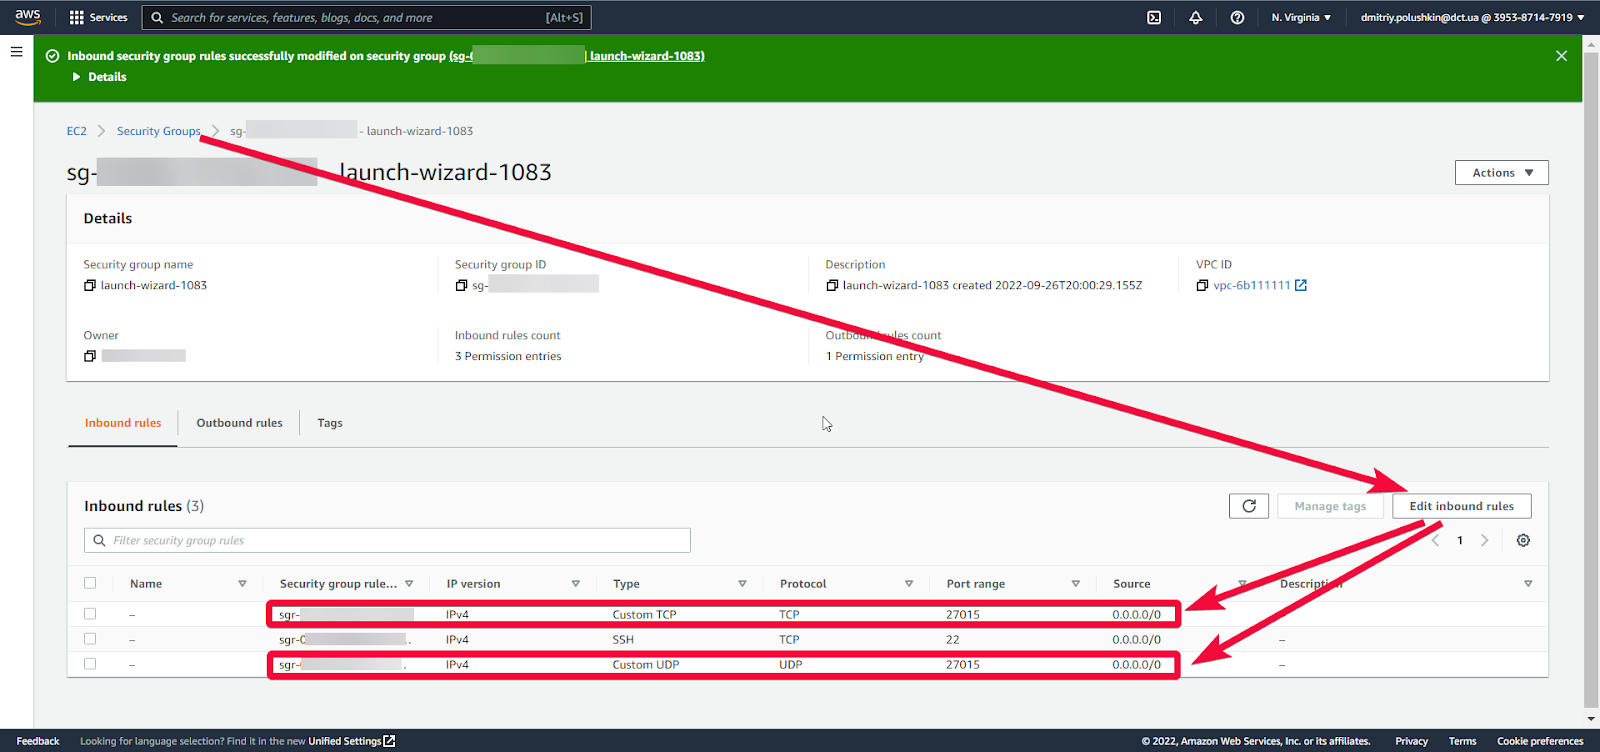Switch to the Tags tab
The width and height of the screenshot is (1600, 752).
pos(330,423)
